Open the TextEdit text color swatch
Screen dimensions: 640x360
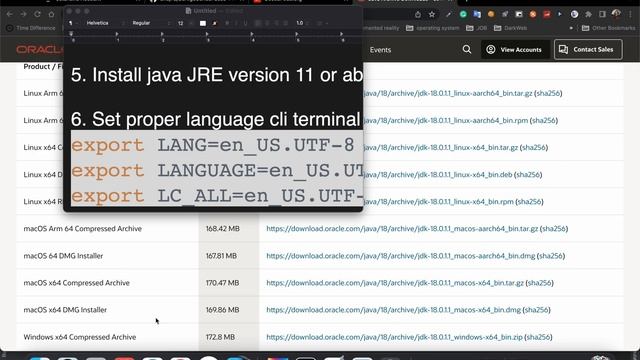203,23
